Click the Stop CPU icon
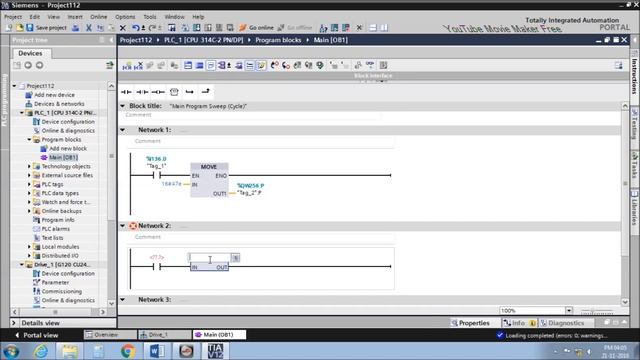Viewport: 640px width, 360px height. pos(346,28)
